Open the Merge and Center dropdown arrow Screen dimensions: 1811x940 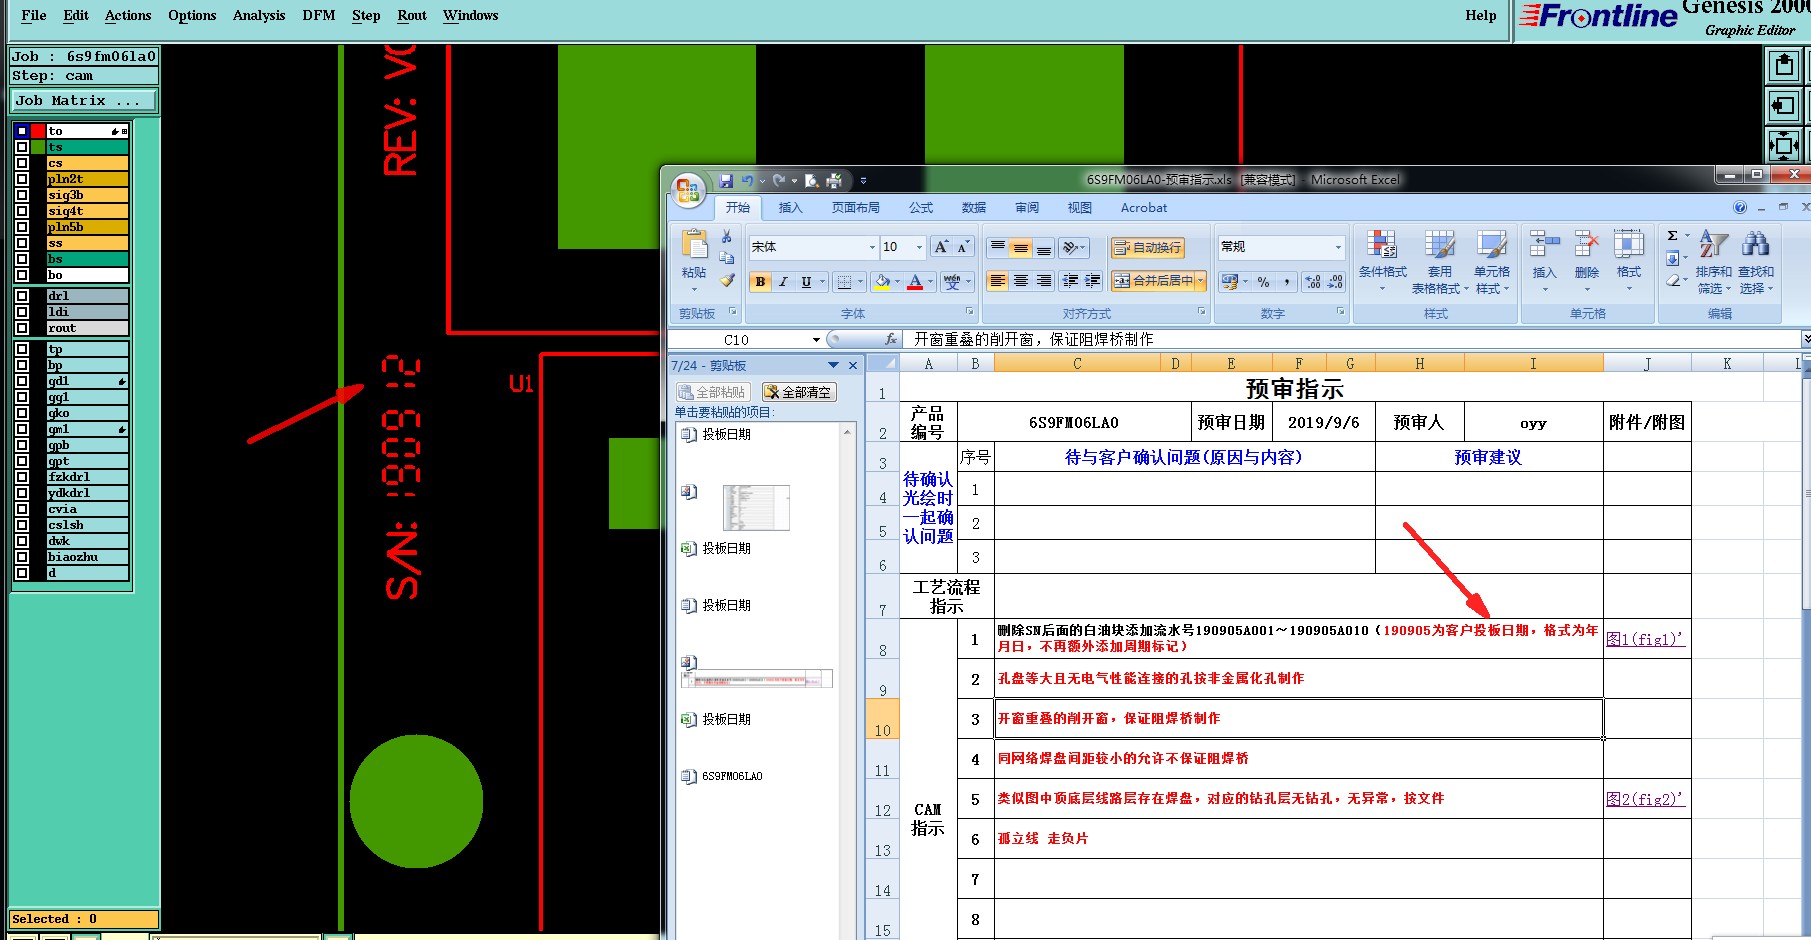1200,281
